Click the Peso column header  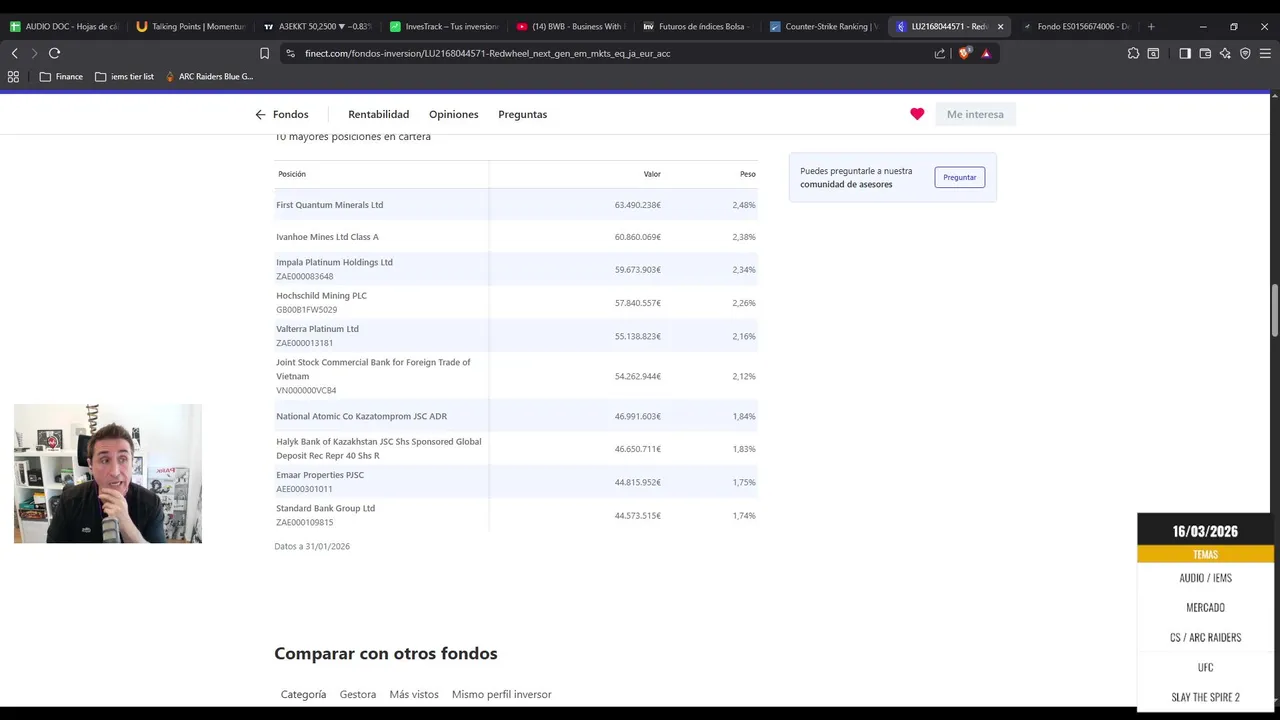(747, 174)
